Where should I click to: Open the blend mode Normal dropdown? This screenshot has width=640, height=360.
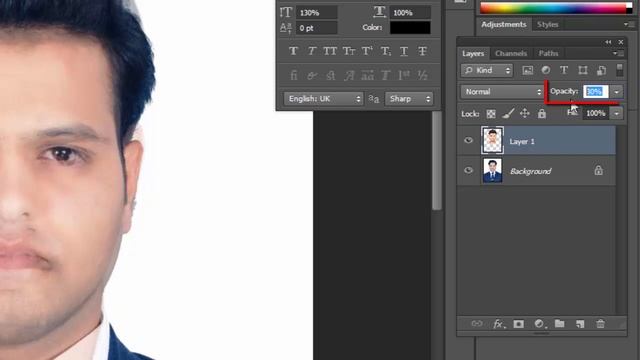502,92
